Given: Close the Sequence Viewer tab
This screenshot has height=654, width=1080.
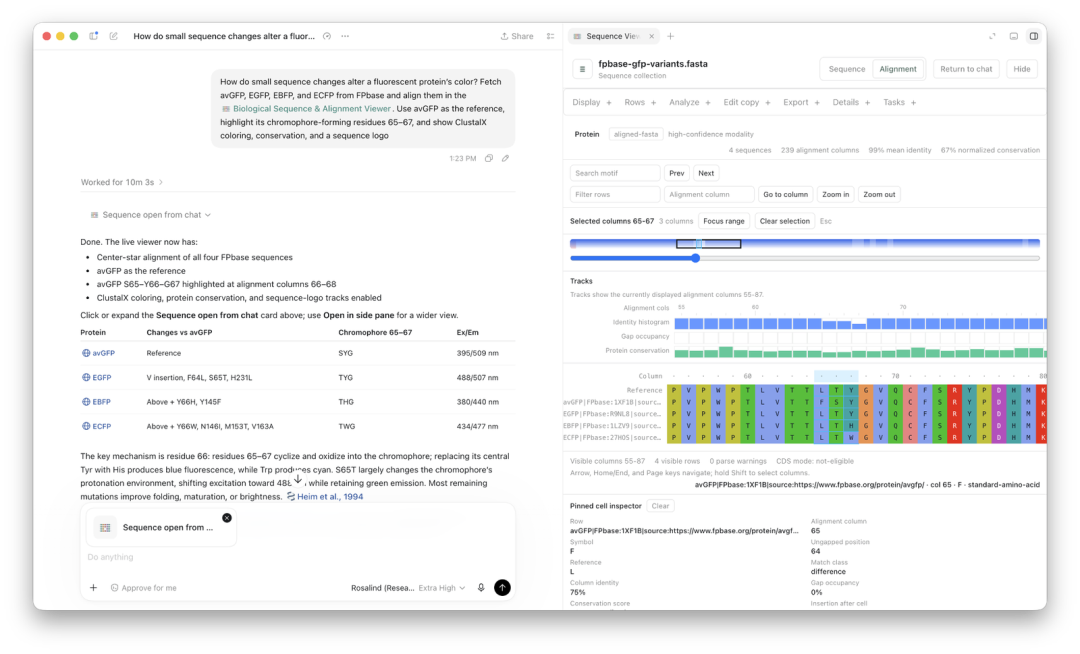Looking at the screenshot, I should point(652,36).
